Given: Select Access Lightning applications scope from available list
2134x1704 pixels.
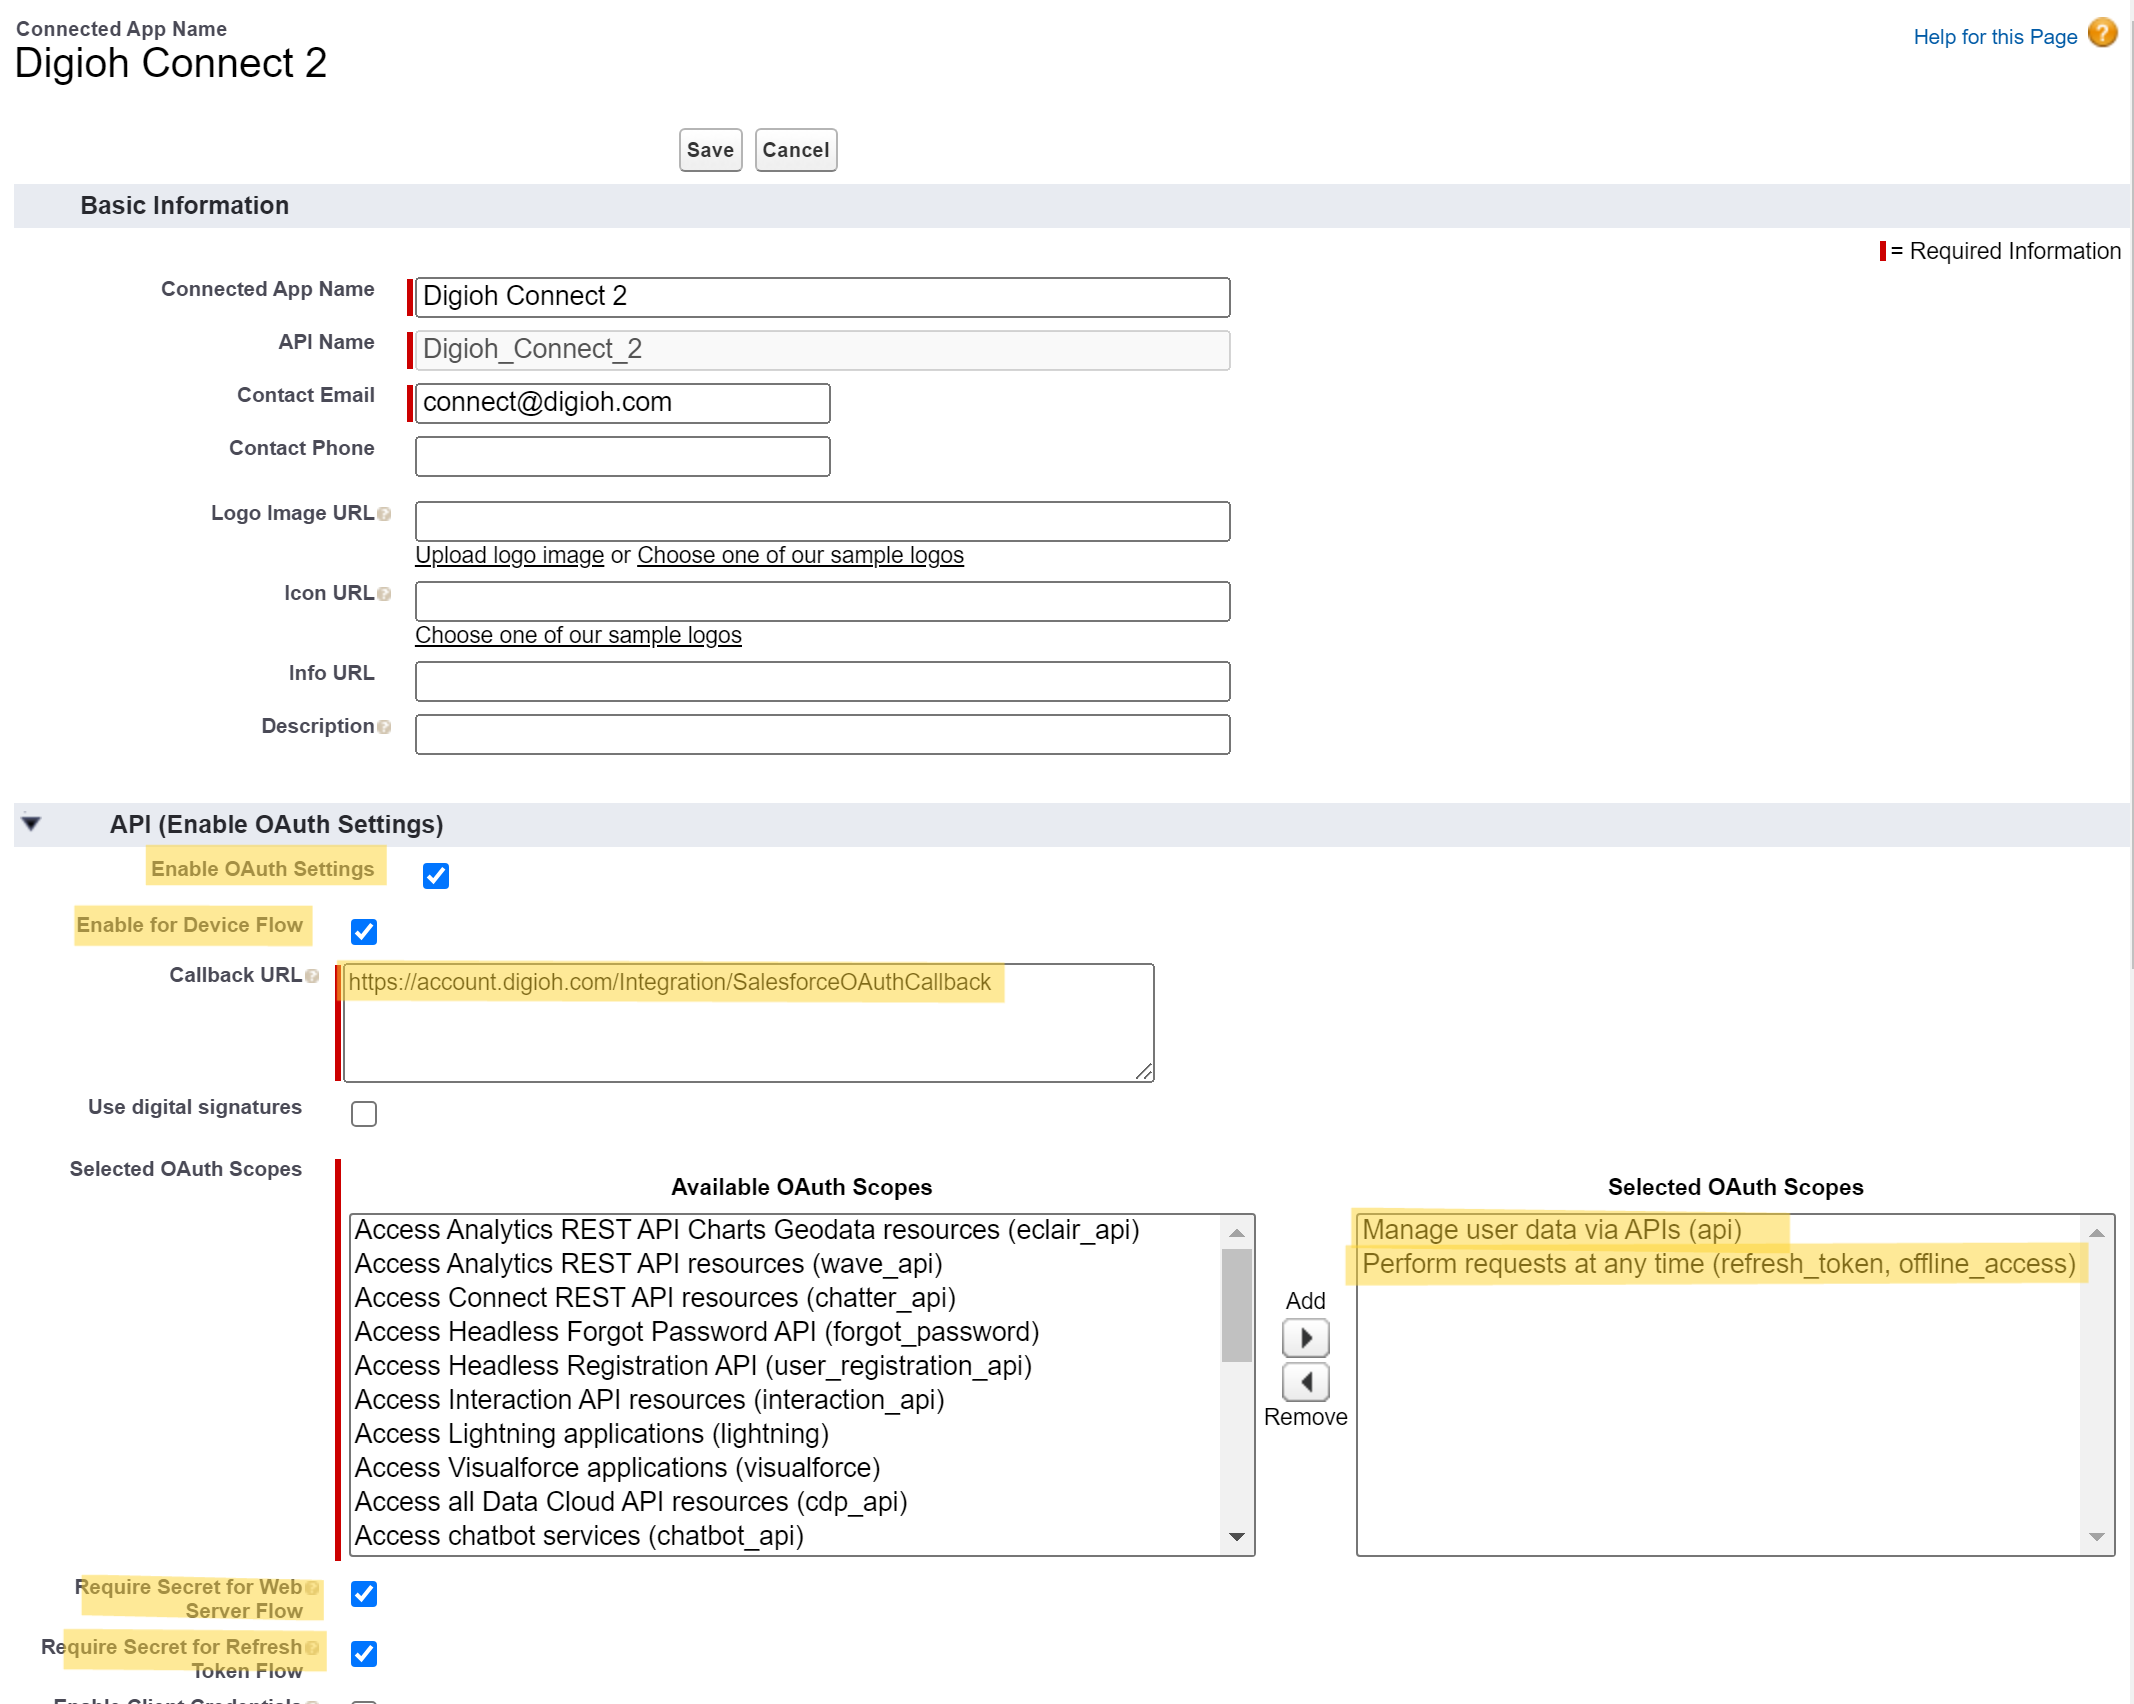Looking at the screenshot, I should point(591,1433).
